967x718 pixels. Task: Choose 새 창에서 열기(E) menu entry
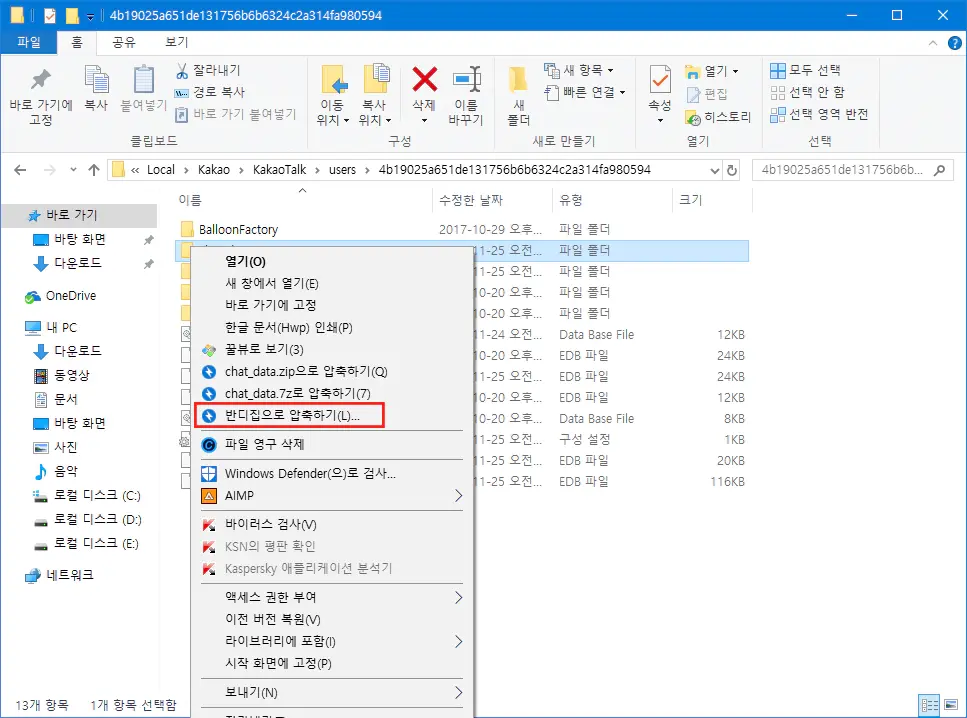tap(332, 283)
